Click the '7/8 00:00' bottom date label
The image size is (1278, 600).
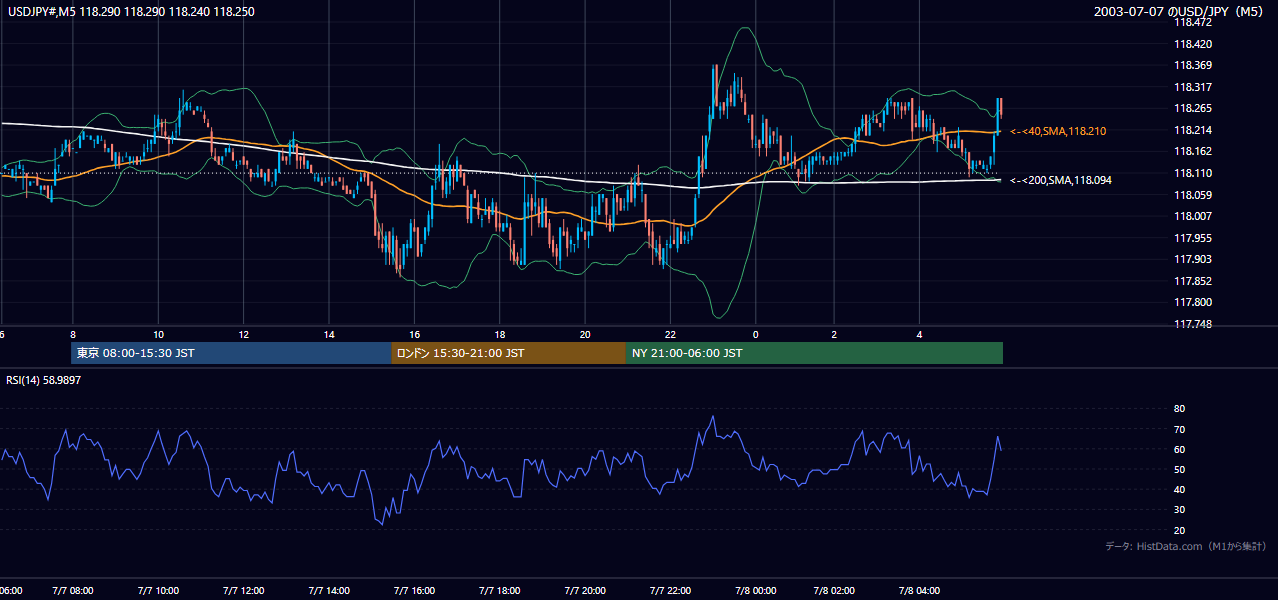coord(756,591)
